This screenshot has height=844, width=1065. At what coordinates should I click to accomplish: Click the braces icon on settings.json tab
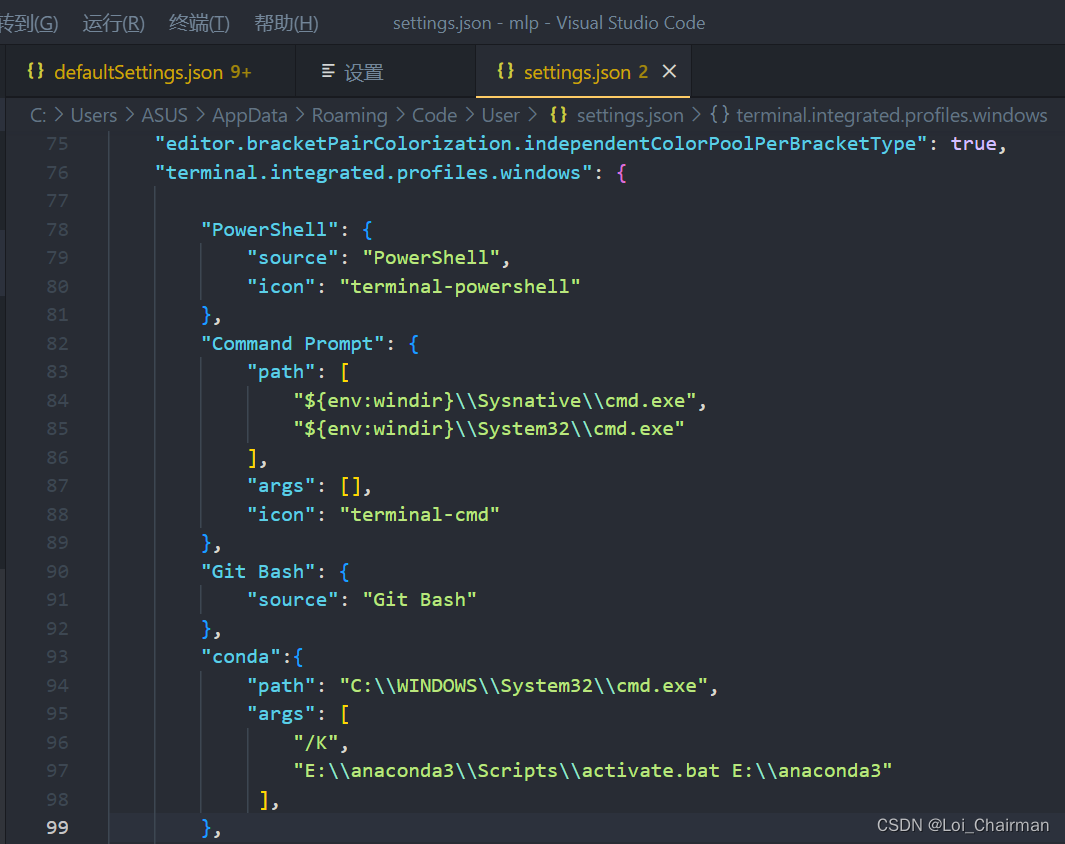pyautogui.click(x=505, y=71)
